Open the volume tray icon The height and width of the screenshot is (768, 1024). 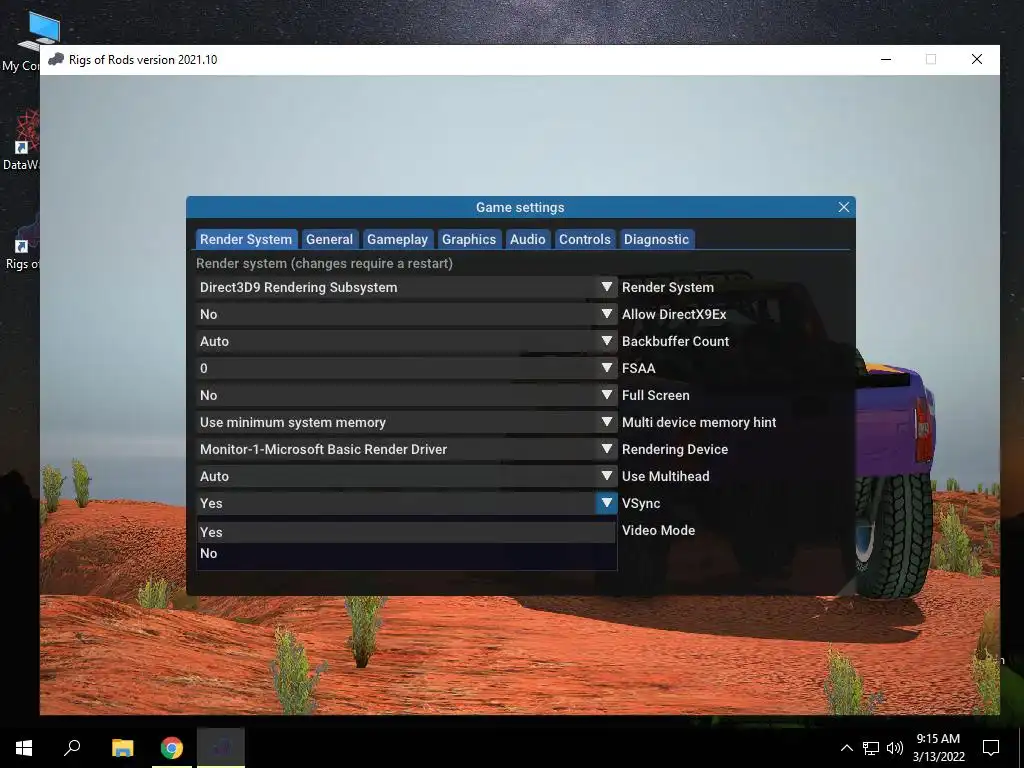[894, 748]
